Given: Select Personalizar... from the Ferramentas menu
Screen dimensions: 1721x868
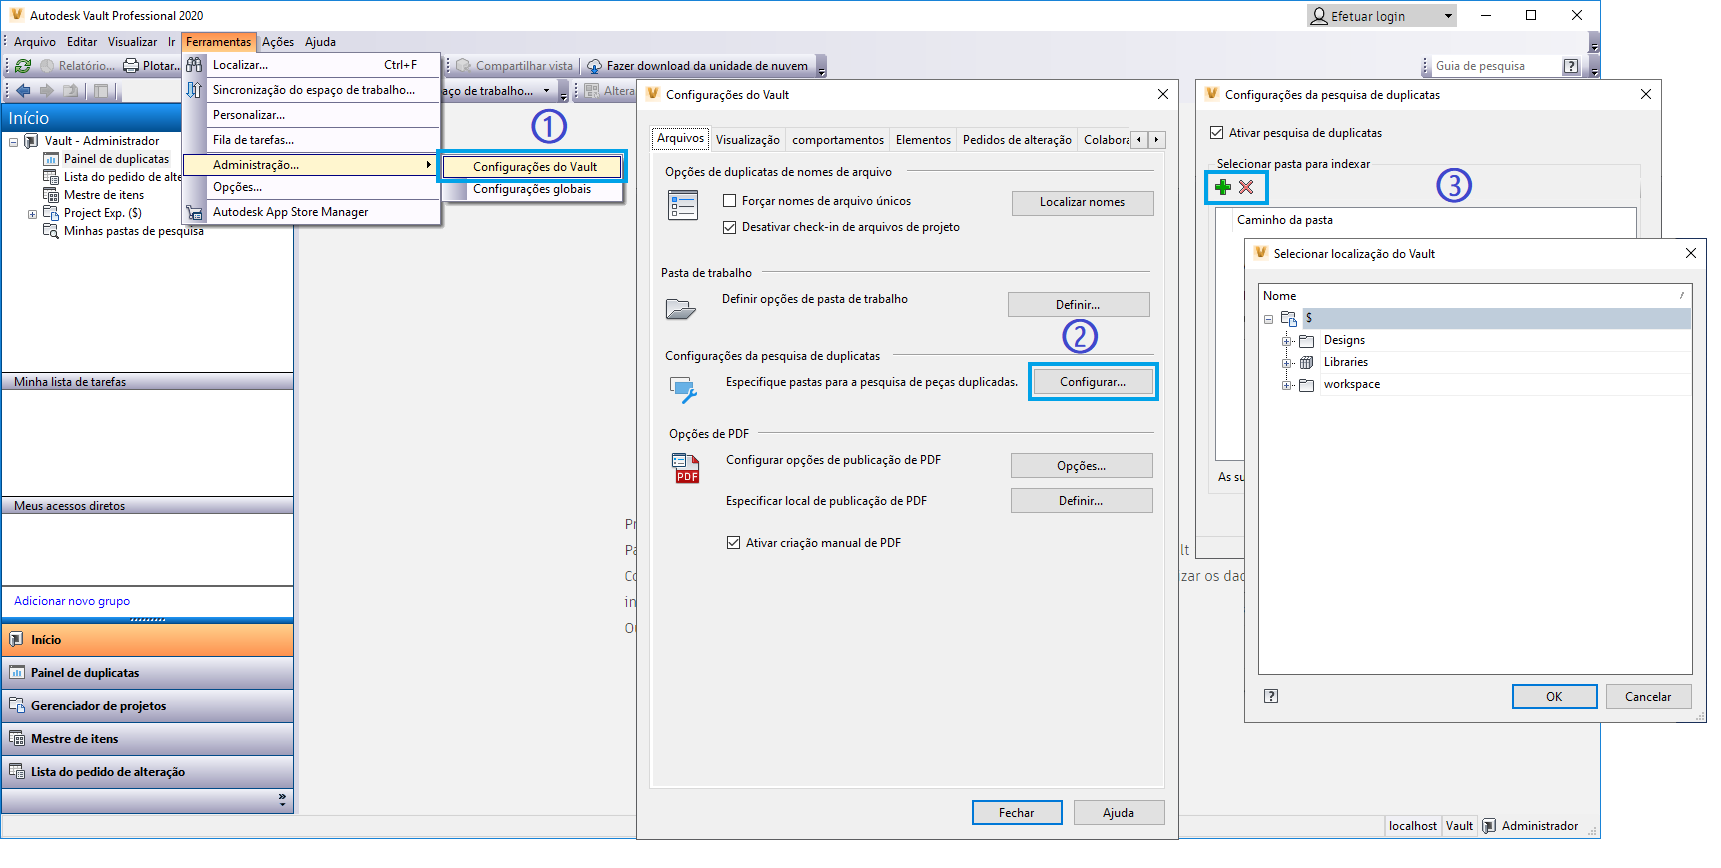Looking at the screenshot, I should pyautogui.click(x=312, y=115).
